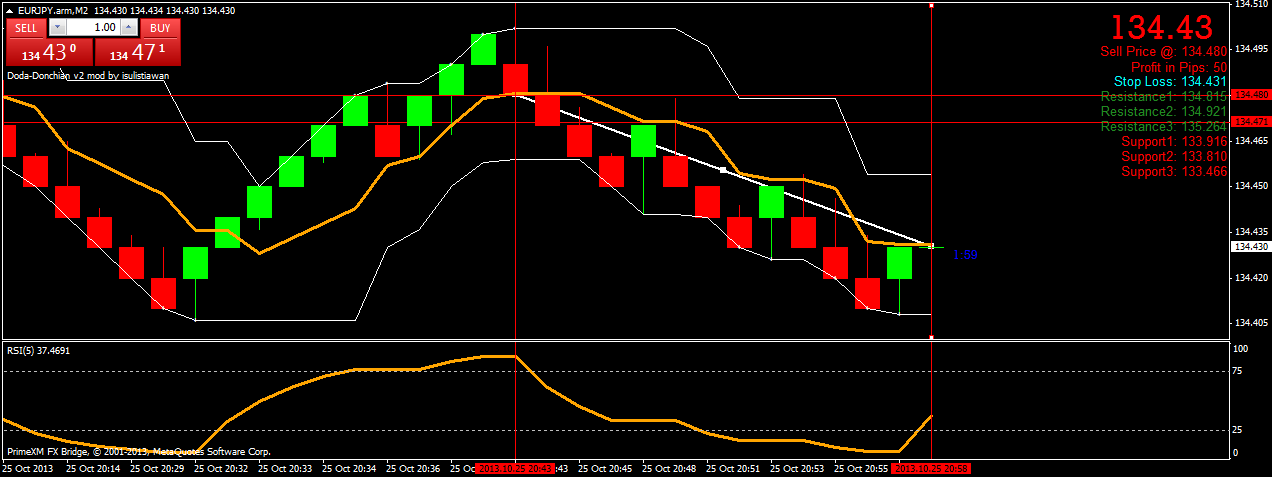Click the PrimeXM FX Bridge copyright text
This screenshot has width=1272, height=477.
point(138,452)
